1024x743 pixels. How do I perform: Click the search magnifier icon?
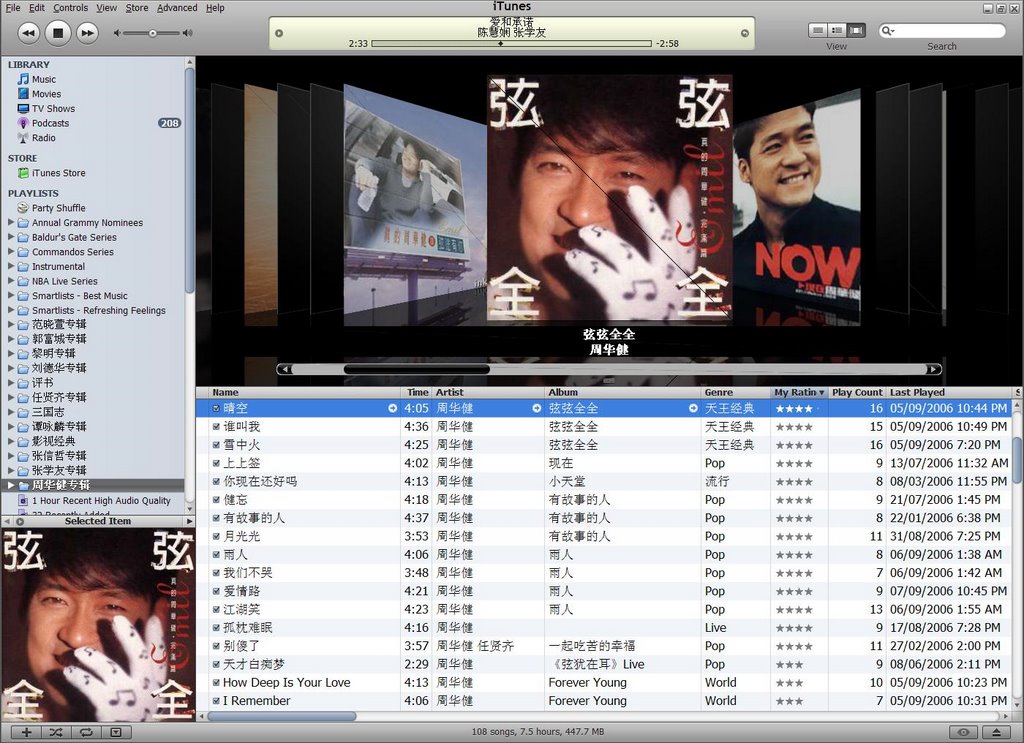(888, 31)
